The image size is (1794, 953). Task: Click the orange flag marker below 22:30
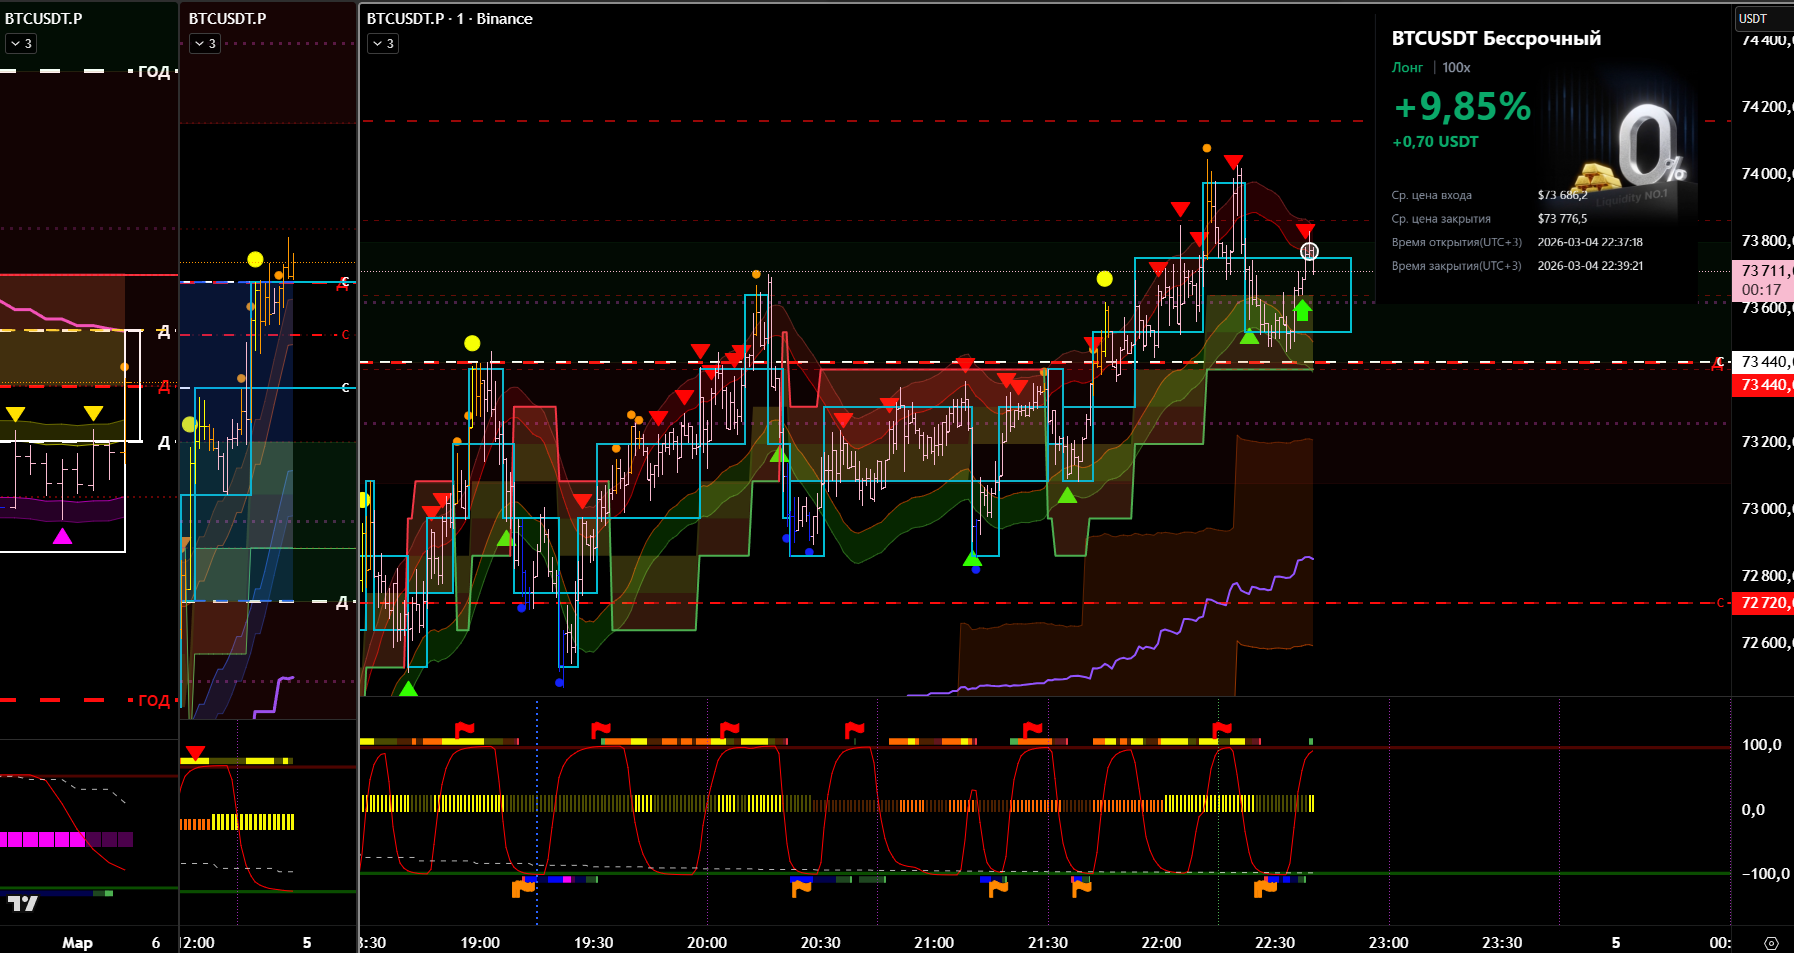coord(1265,887)
